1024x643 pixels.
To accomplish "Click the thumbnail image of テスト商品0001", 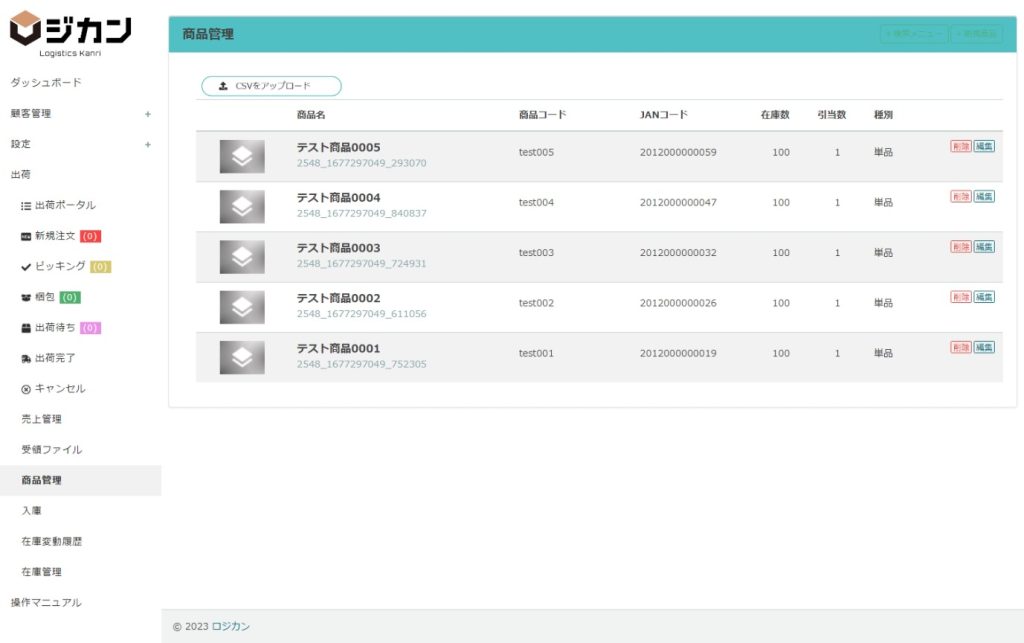I will (x=242, y=357).
